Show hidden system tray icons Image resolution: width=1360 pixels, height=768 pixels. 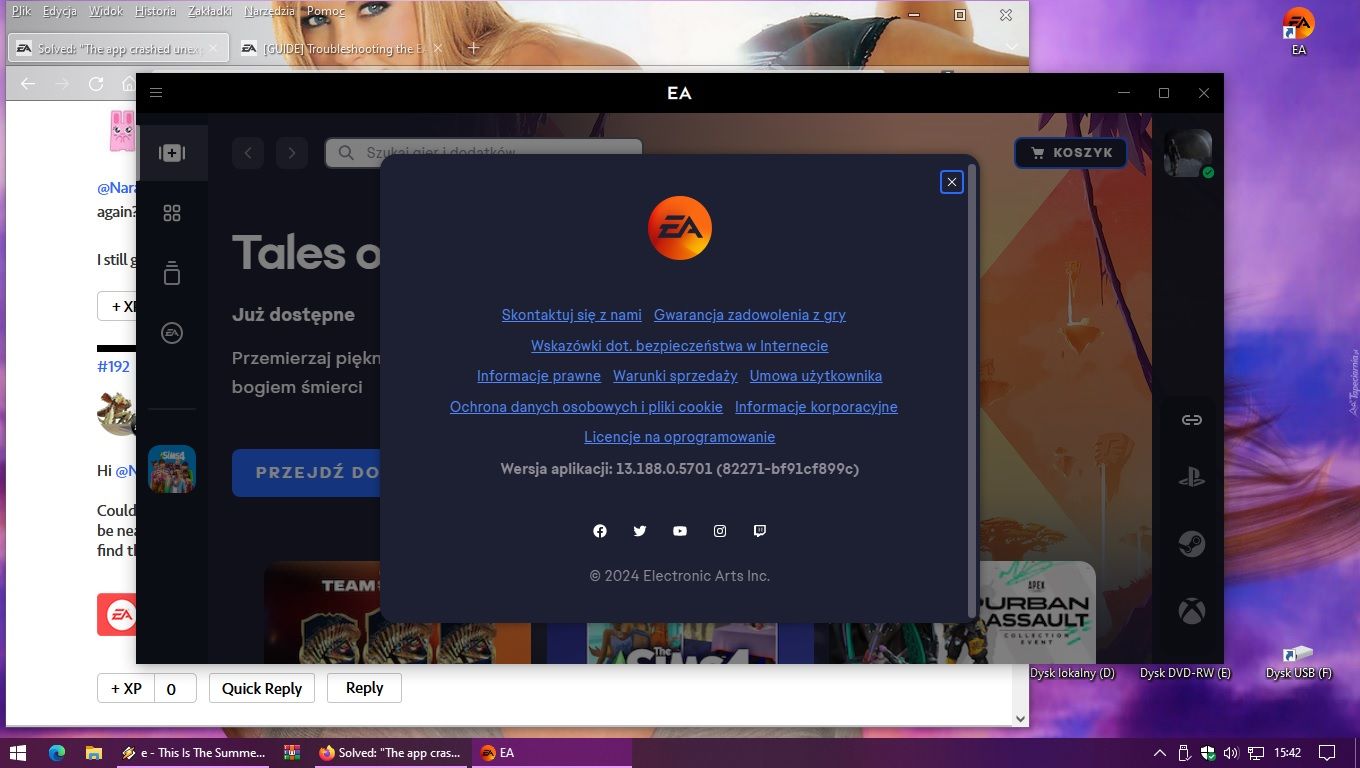point(1160,753)
